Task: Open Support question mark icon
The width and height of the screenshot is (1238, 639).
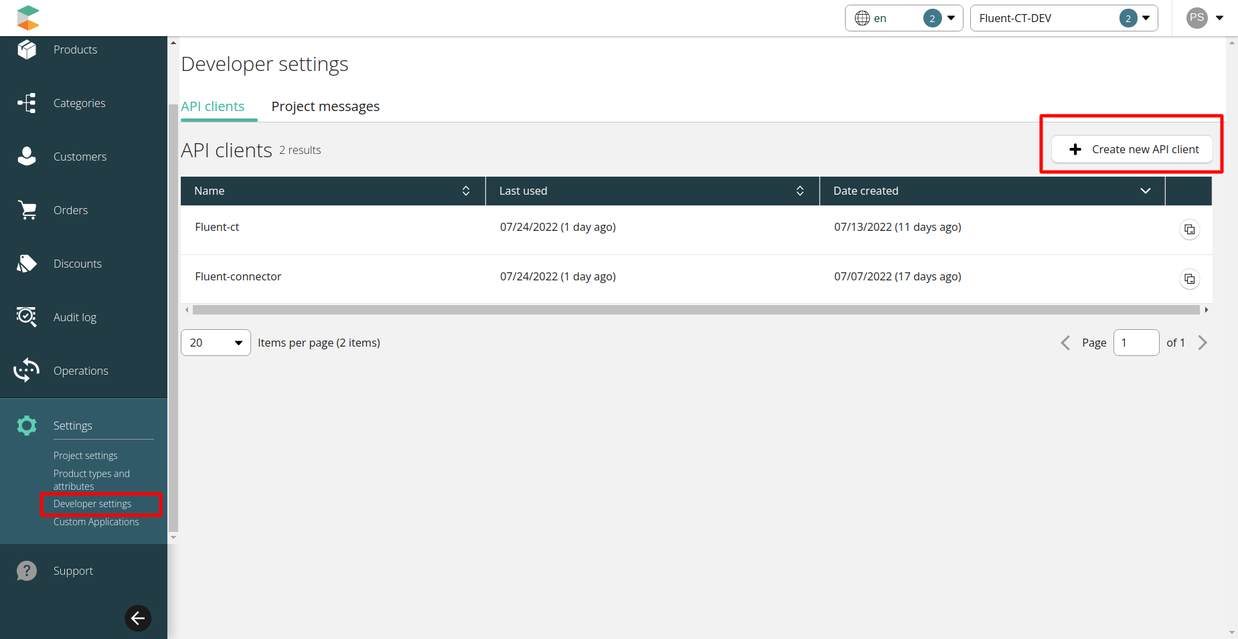Action: (27, 571)
